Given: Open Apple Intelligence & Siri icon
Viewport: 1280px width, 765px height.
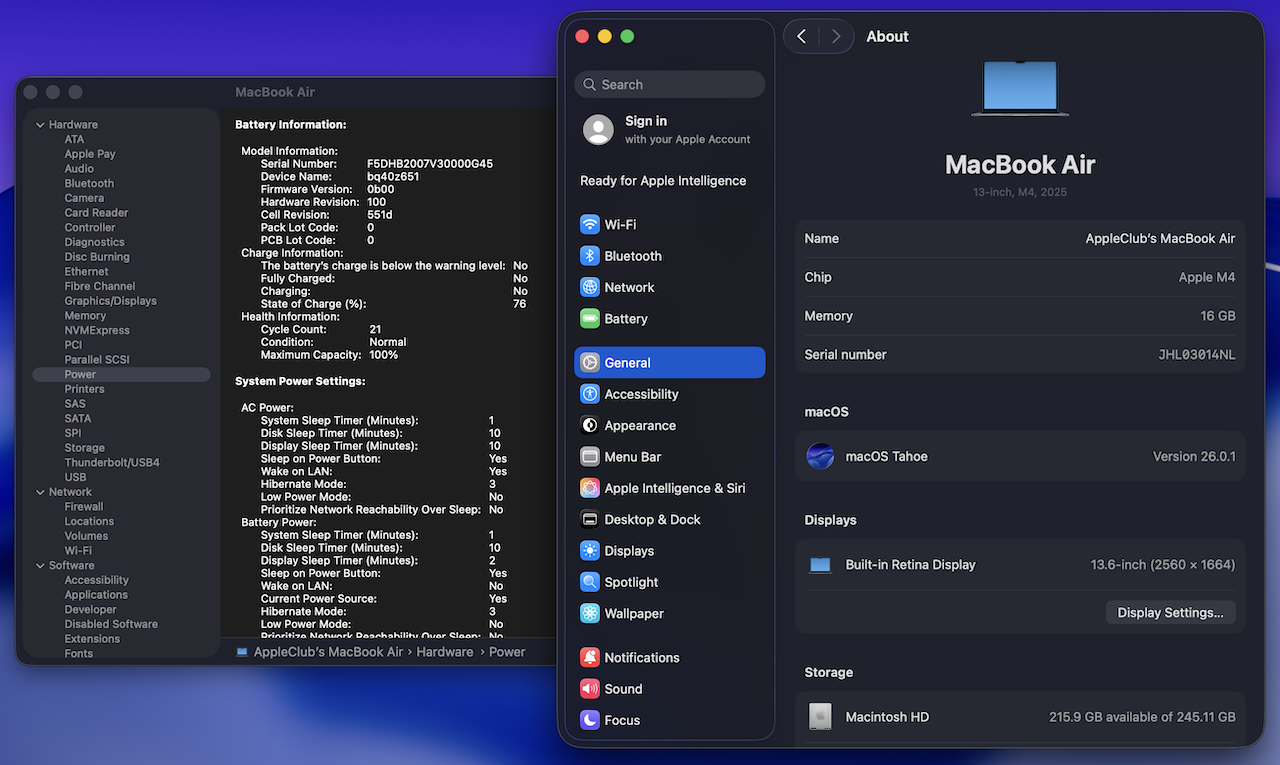Looking at the screenshot, I should click(590, 488).
